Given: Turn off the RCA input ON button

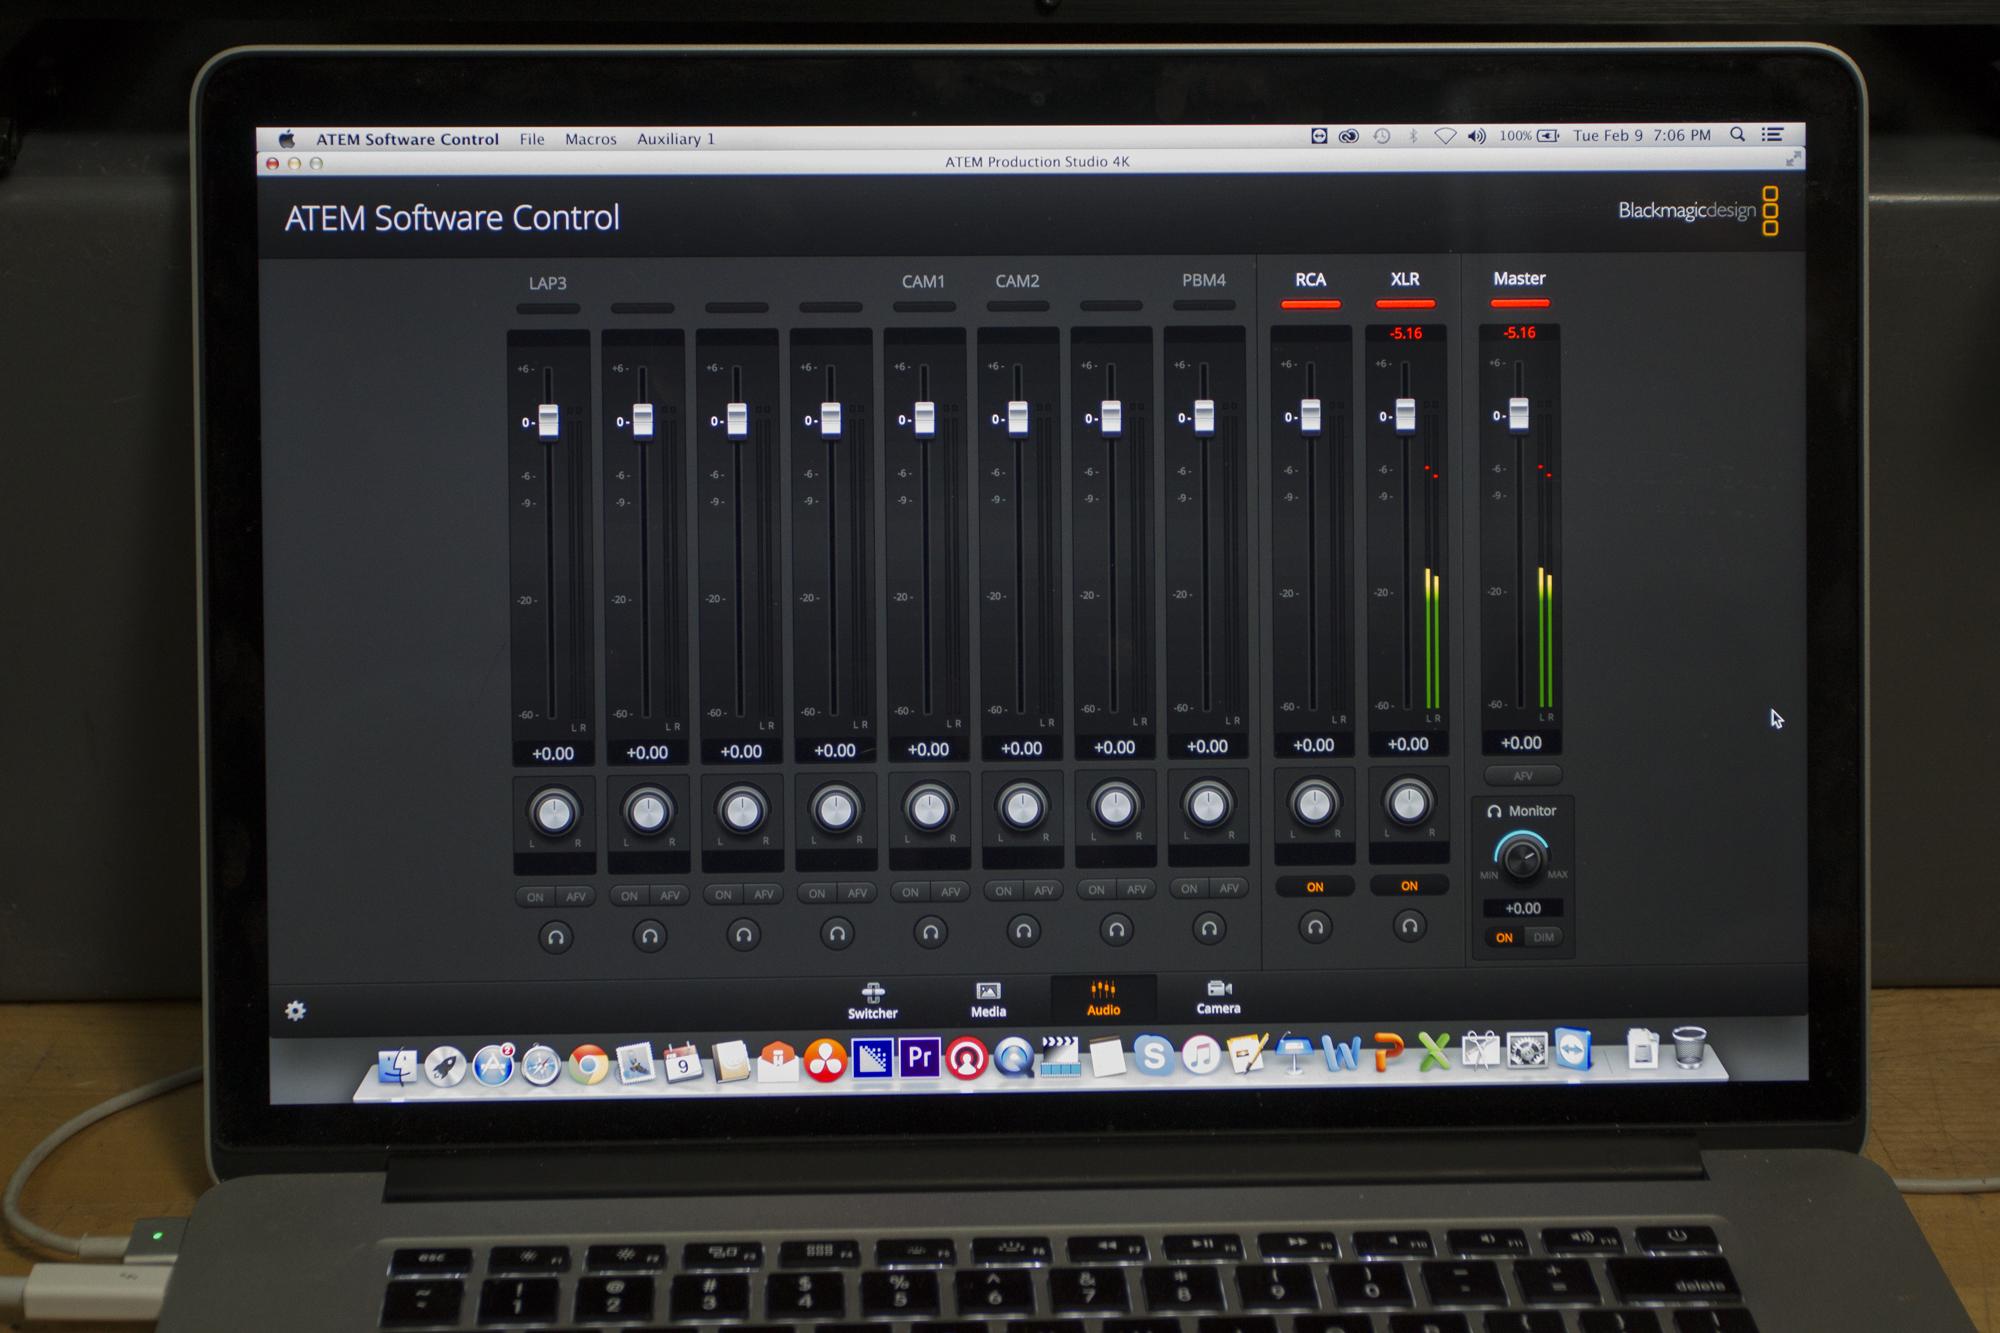Looking at the screenshot, I should pyautogui.click(x=1315, y=887).
